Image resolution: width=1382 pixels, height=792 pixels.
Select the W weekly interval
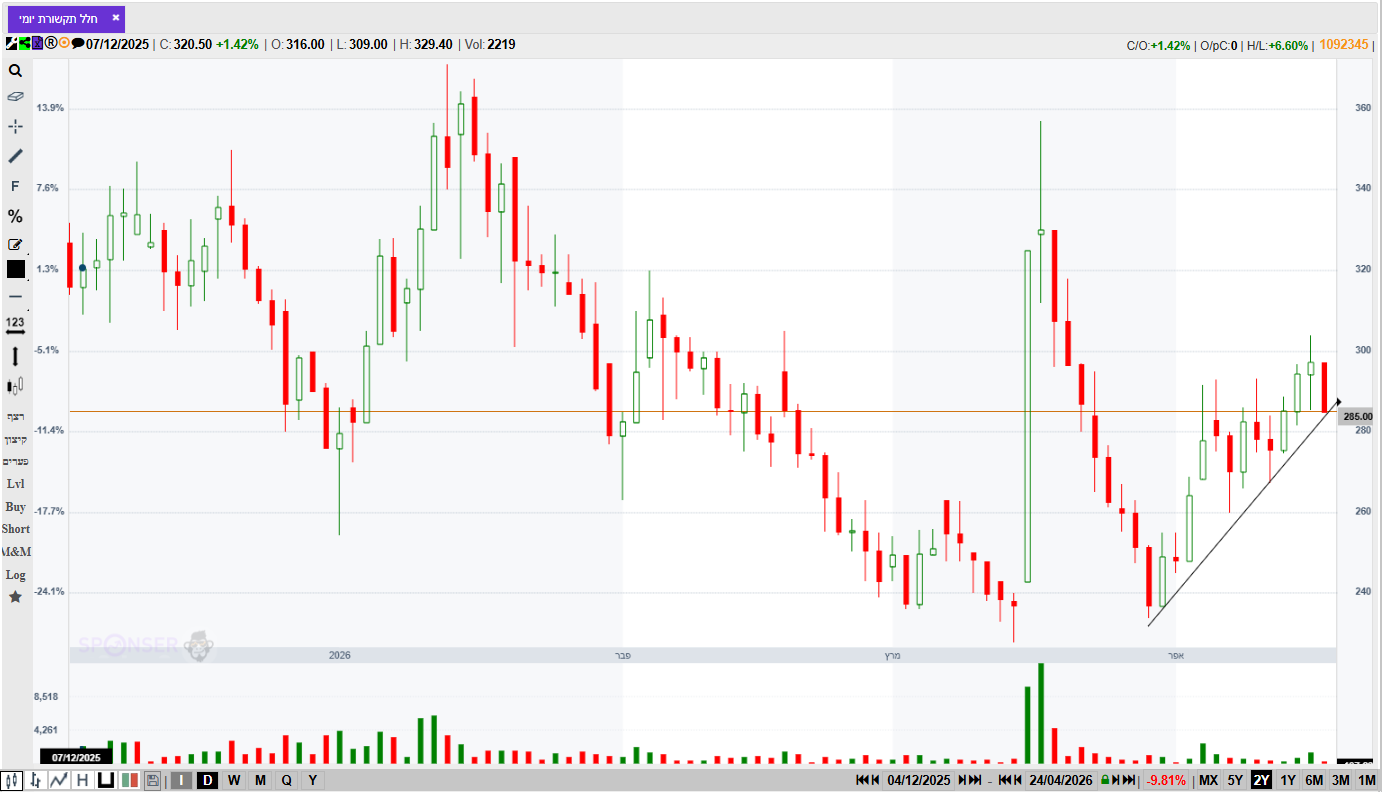234,780
